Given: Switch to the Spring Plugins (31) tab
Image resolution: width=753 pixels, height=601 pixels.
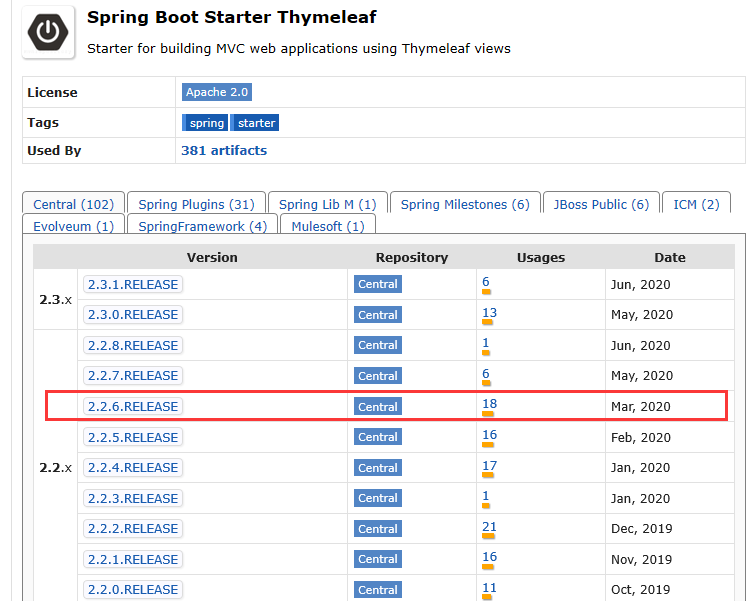Looking at the screenshot, I should click(196, 204).
